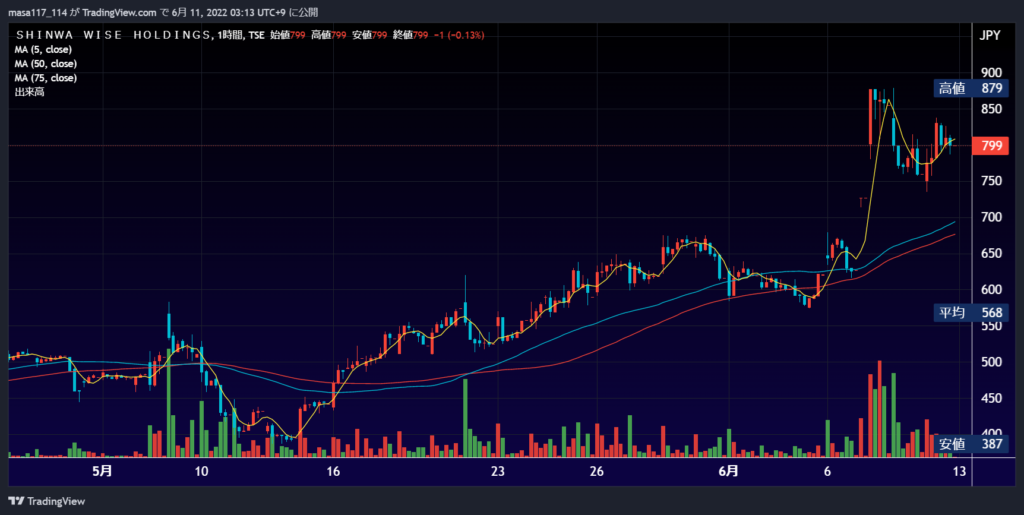Click the 安値799 value in the header

click(x=370, y=35)
